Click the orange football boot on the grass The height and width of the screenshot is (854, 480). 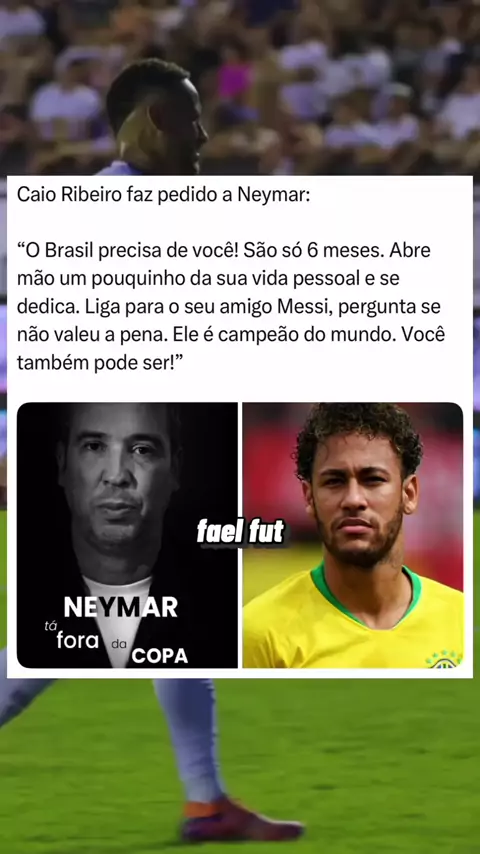click(242, 821)
